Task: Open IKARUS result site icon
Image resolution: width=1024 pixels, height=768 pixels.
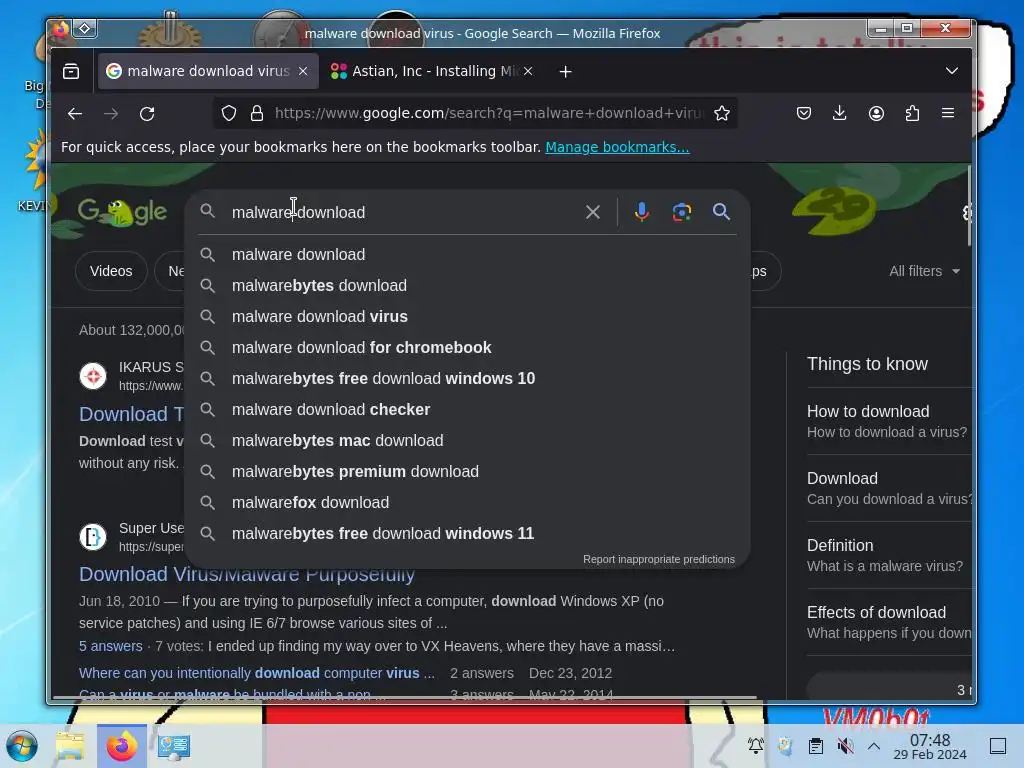Action: (93, 376)
